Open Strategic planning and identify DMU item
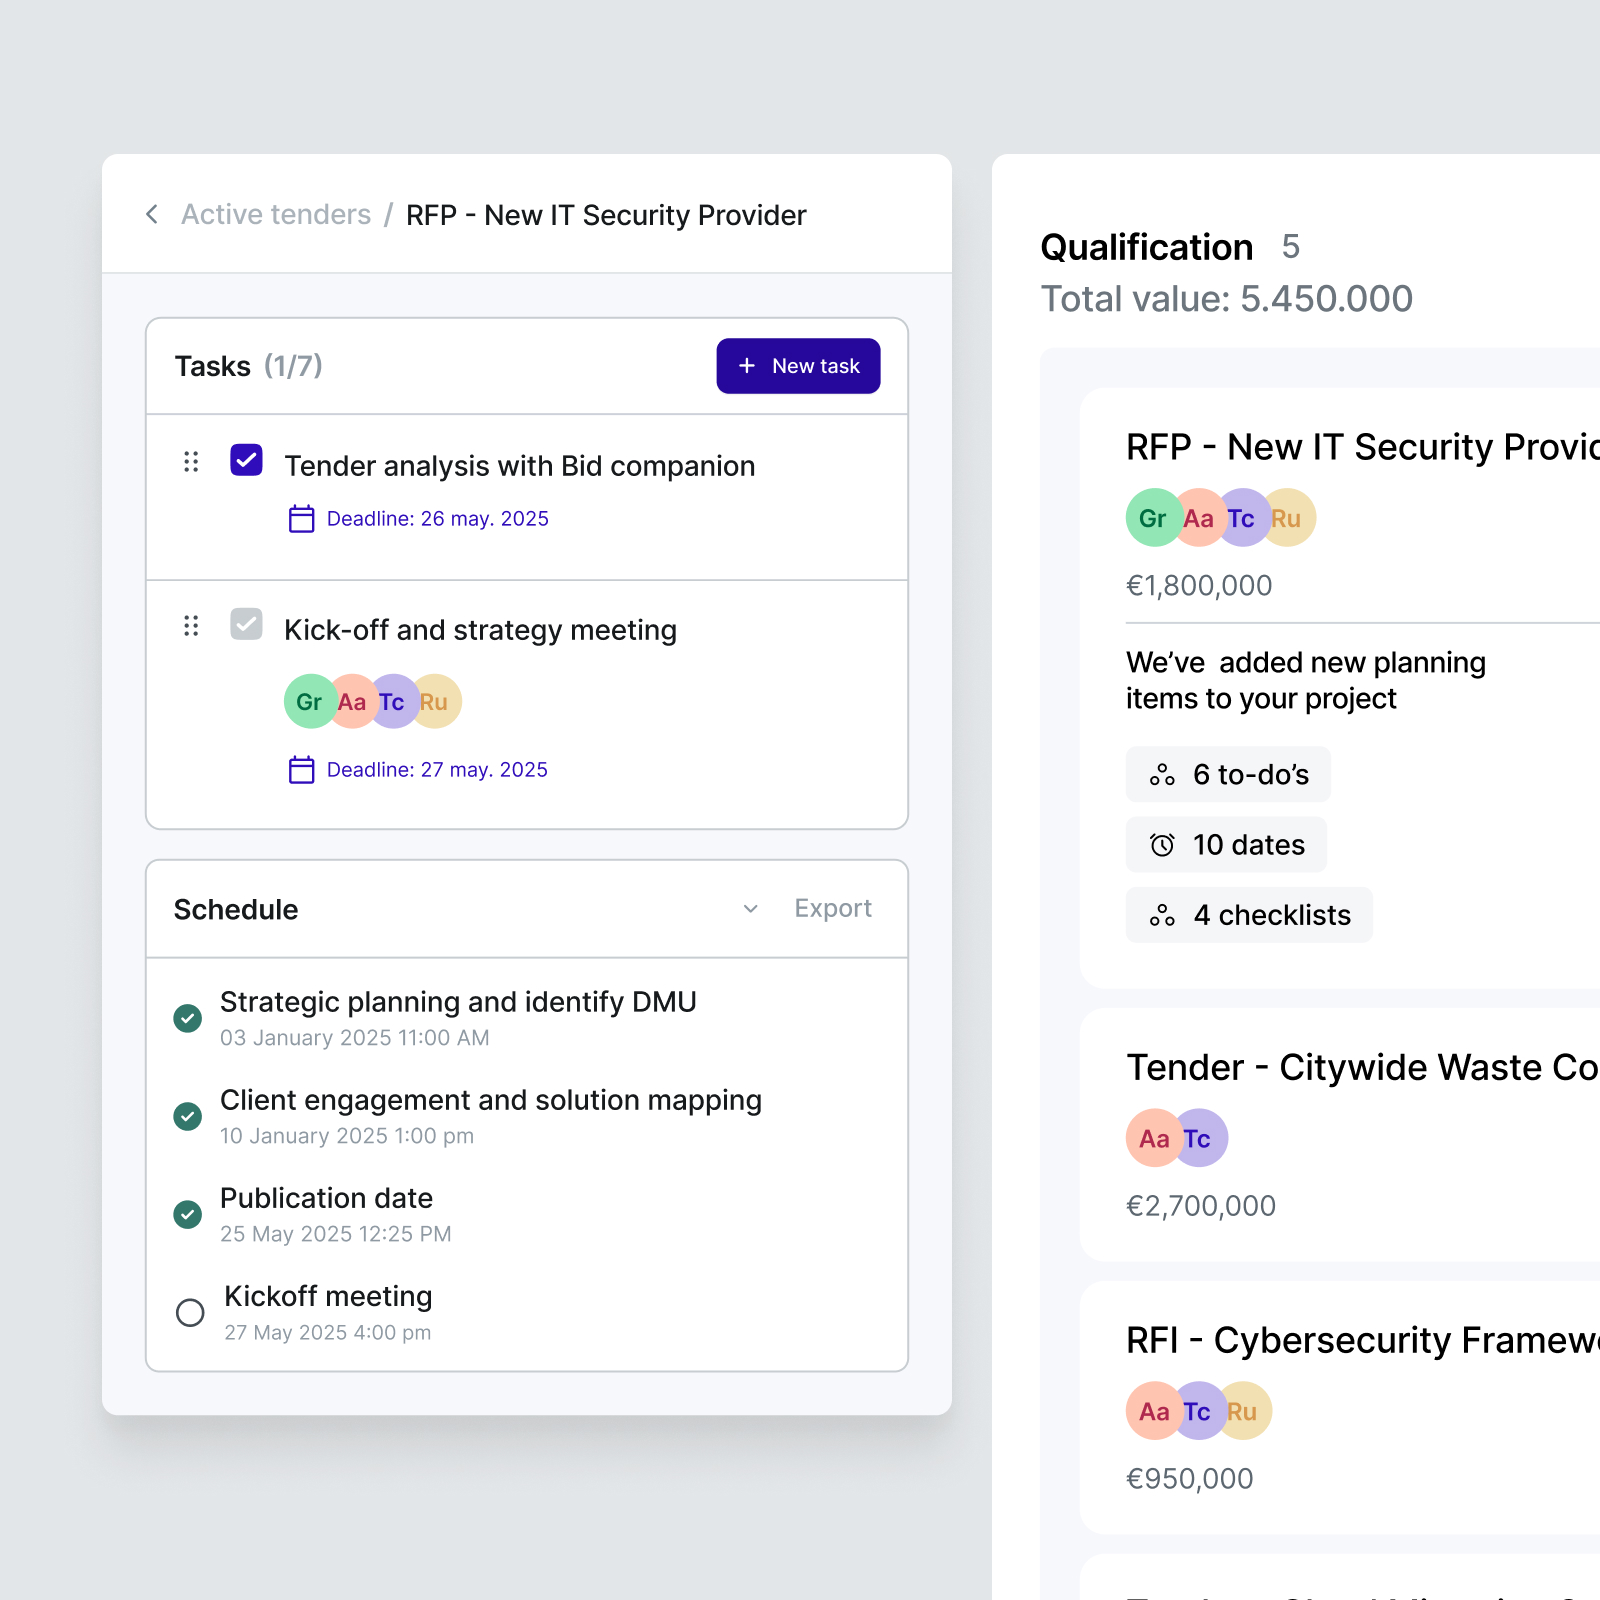1600x1600 pixels. 458,1002
